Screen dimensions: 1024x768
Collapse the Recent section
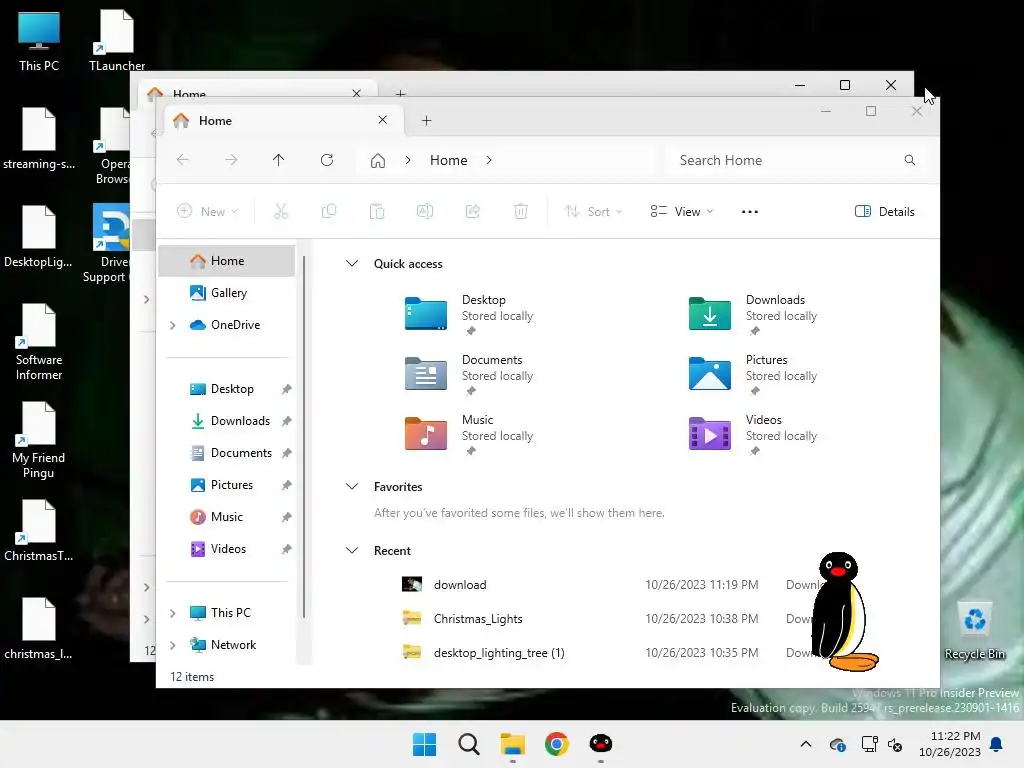click(352, 551)
